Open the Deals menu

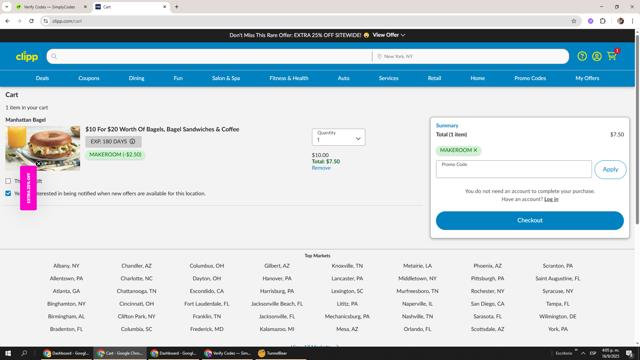pos(42,78)
